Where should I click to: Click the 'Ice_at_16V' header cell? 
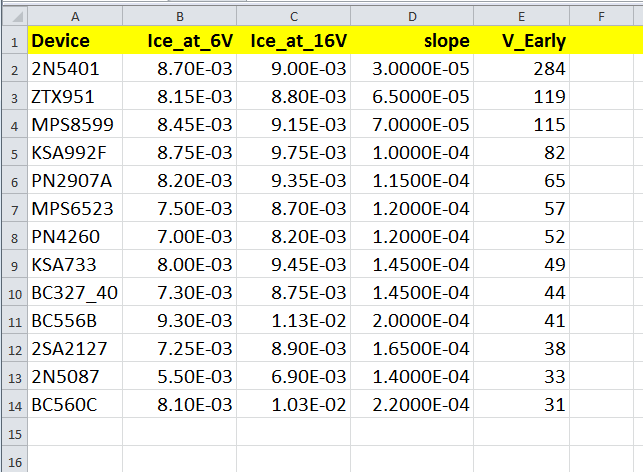coord(294,40)
